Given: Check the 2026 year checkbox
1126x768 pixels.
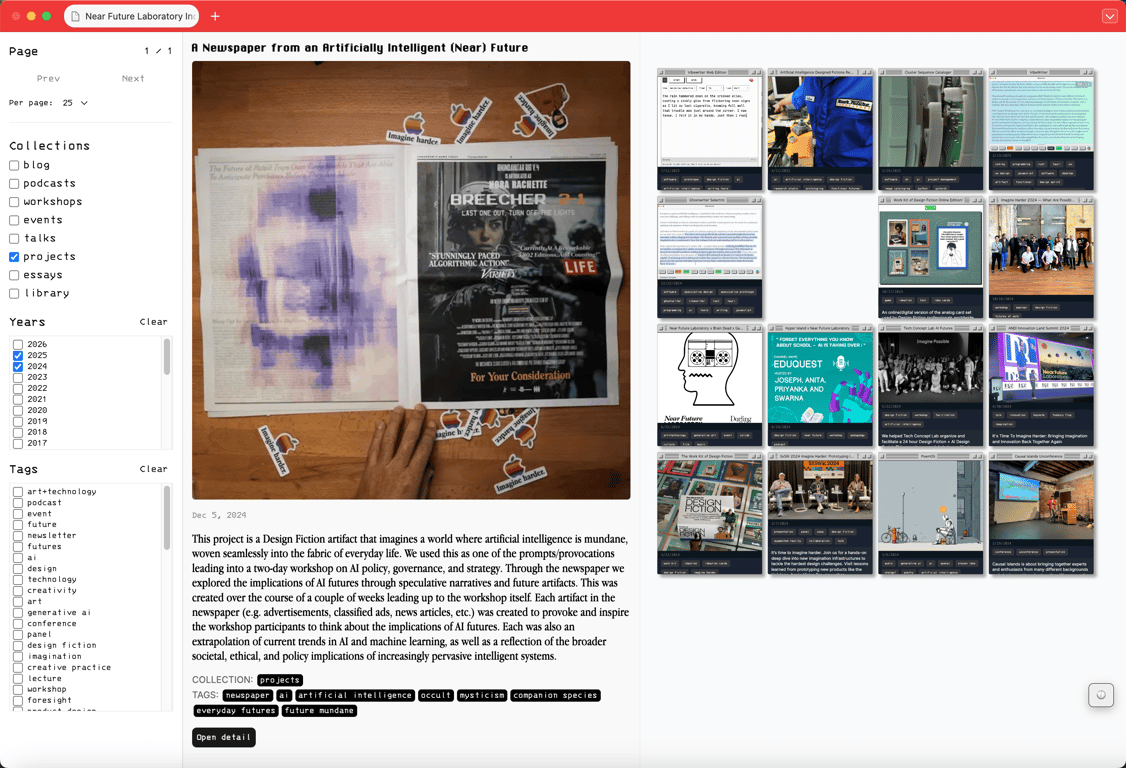Looking at the screenshot, I should point(18,345).
